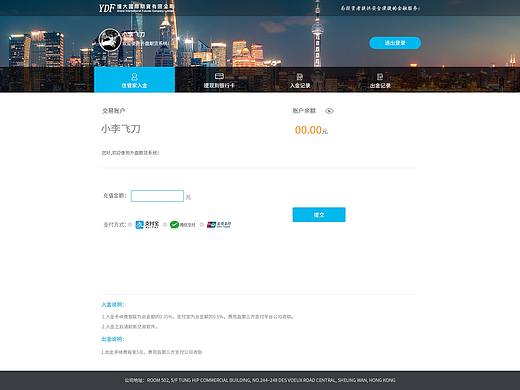Click the footer Hong Kong company address
The image size is (520, 390).
260,380
